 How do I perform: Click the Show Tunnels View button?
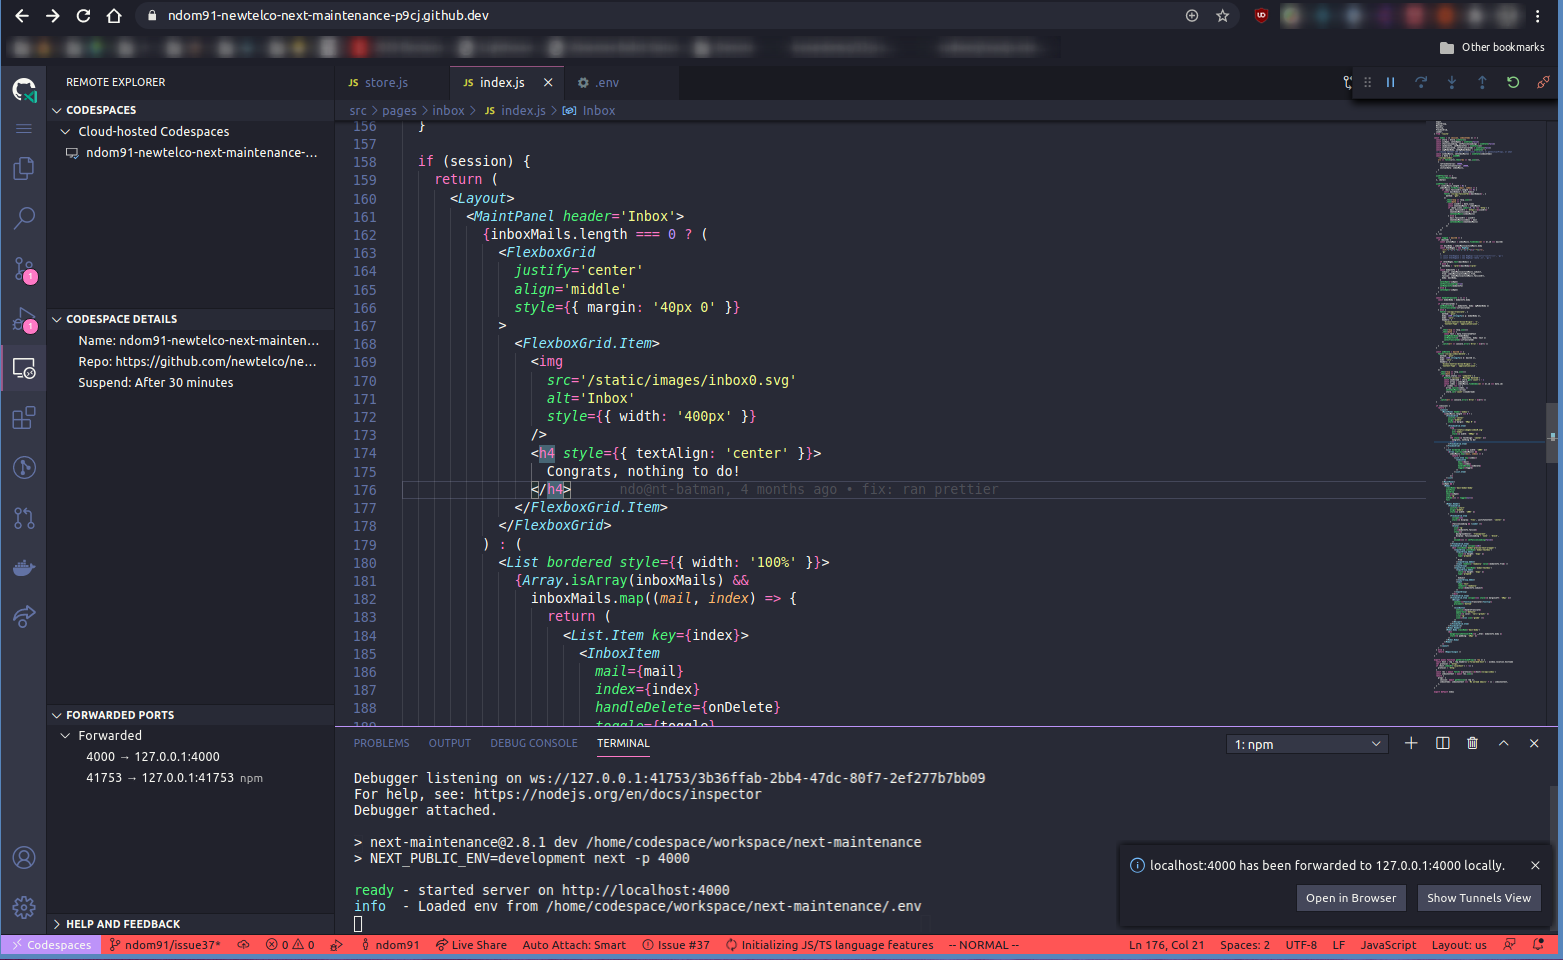click(1478, 898)
